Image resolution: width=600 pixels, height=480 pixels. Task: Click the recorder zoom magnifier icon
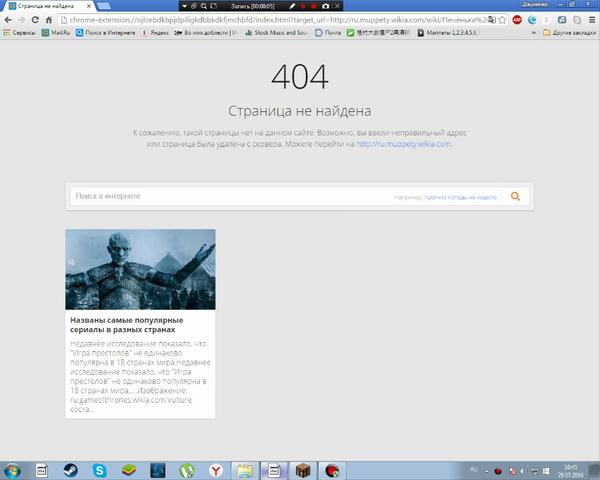[204, 6]
